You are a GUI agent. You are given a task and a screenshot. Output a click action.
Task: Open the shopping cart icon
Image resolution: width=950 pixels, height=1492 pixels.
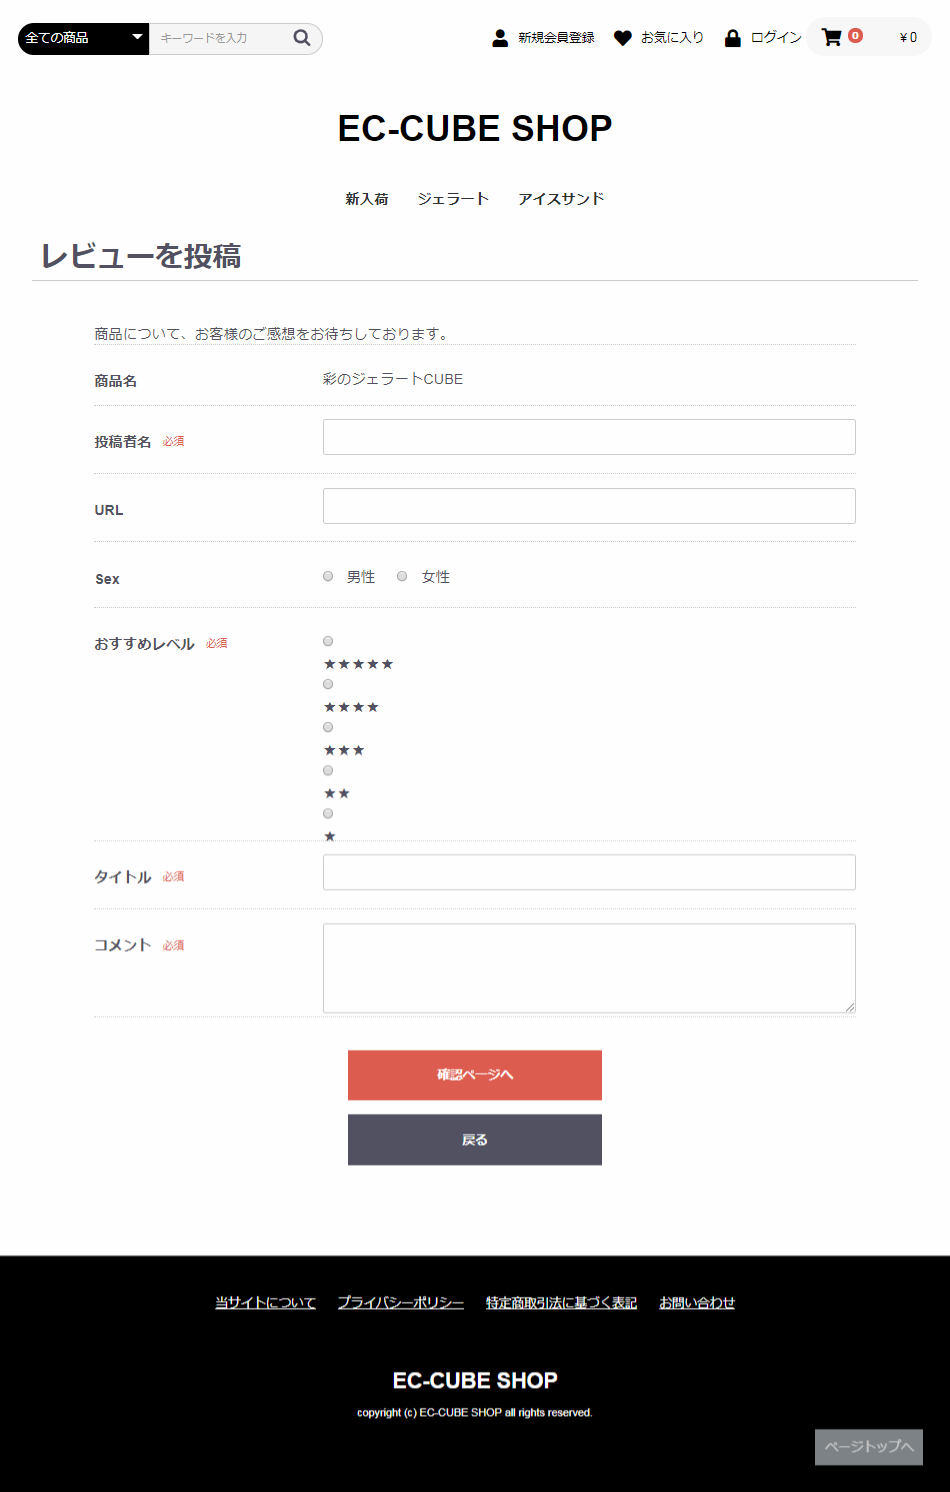pyautogui.click(x=831, y=38)
